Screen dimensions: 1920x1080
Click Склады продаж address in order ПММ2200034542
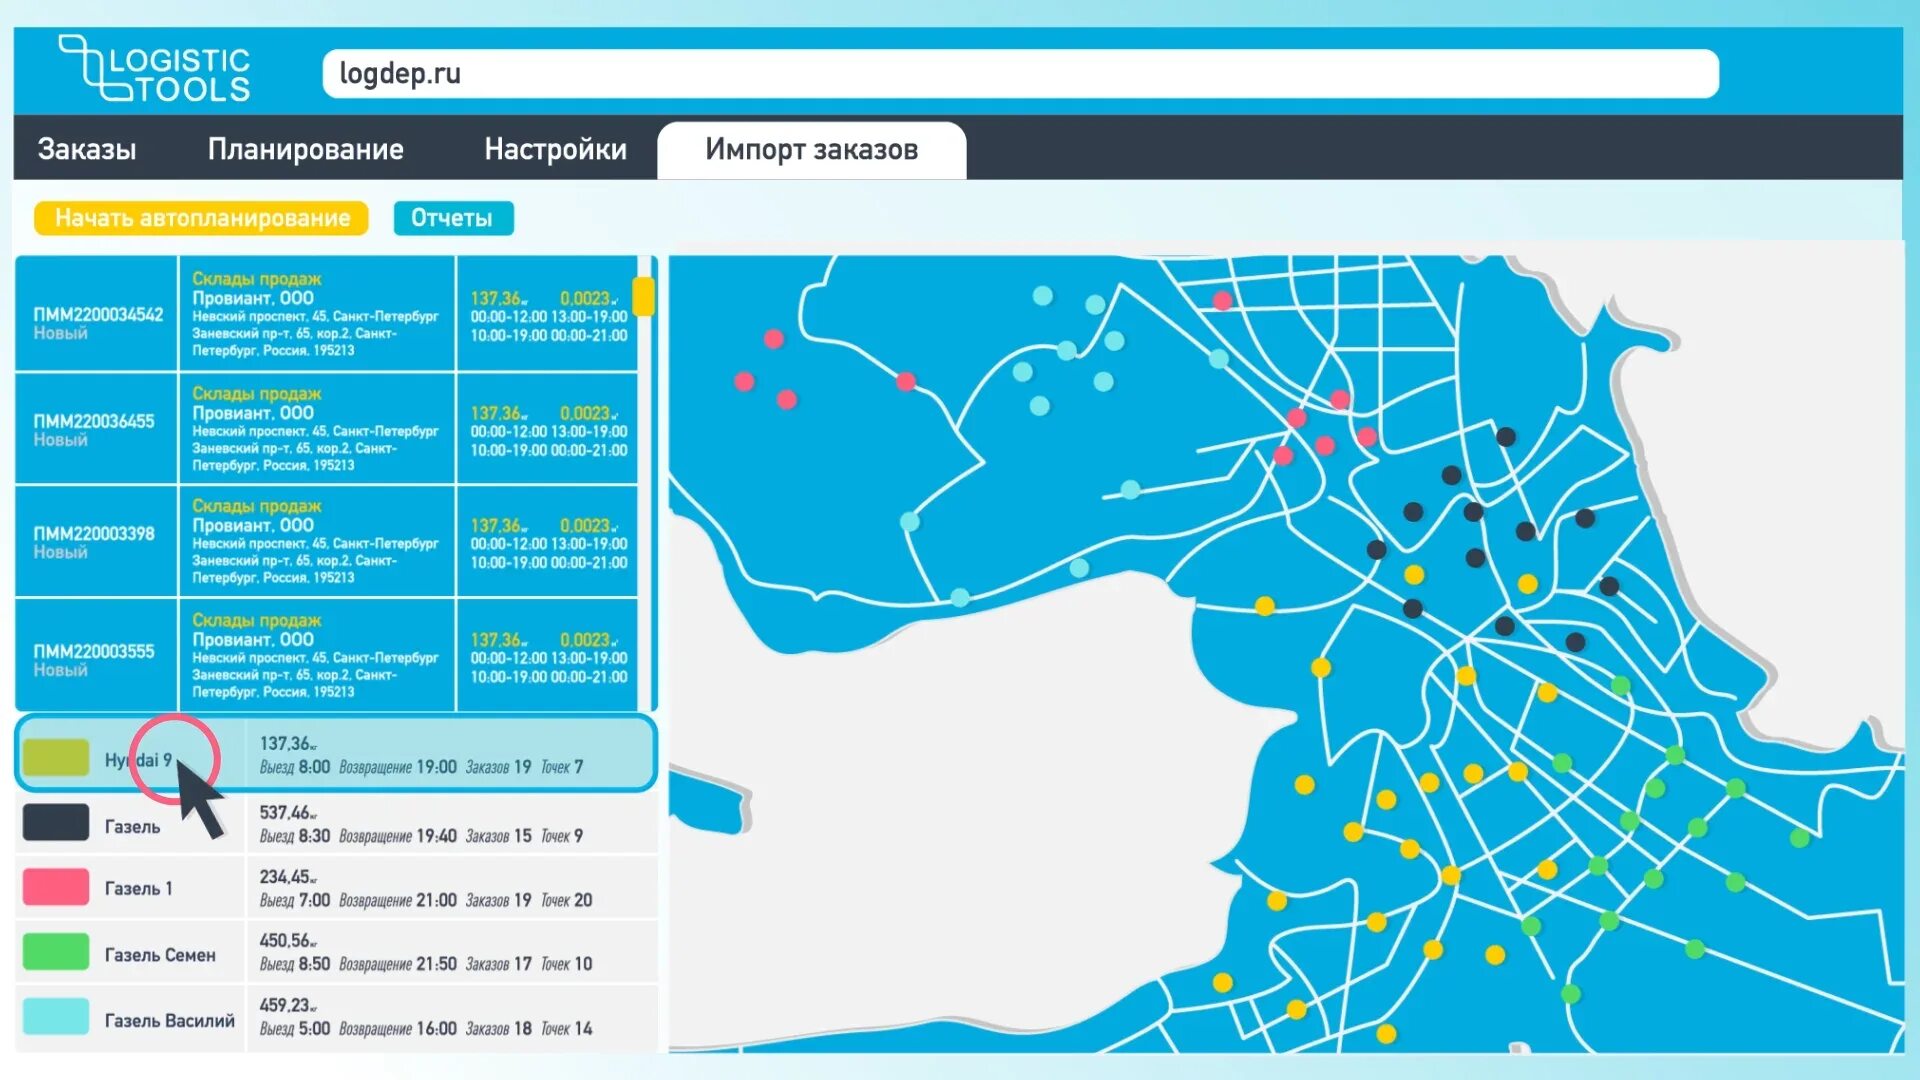pyautogui.click(x=316, y=314)
